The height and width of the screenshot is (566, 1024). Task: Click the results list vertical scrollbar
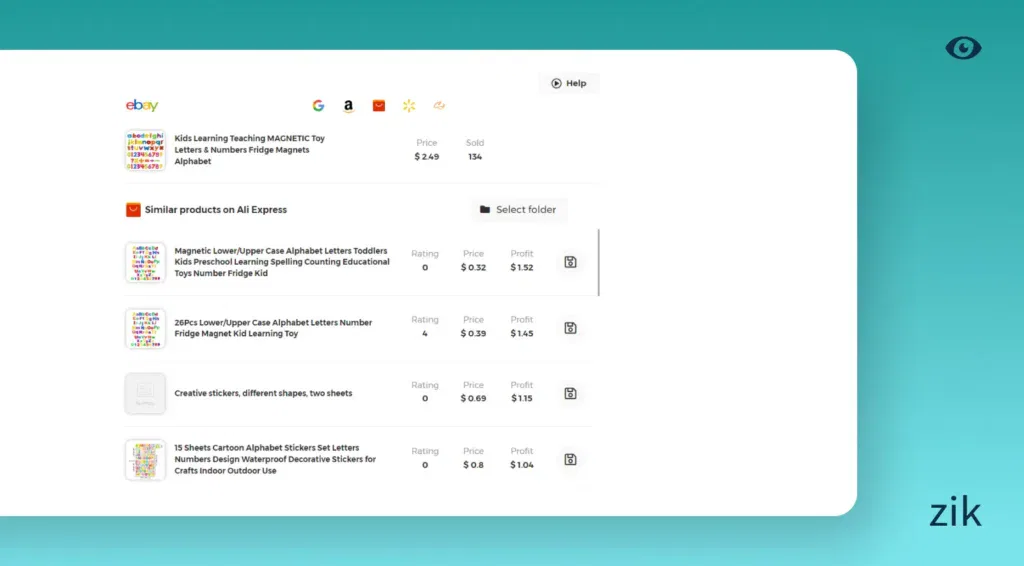tap(599, 262)
